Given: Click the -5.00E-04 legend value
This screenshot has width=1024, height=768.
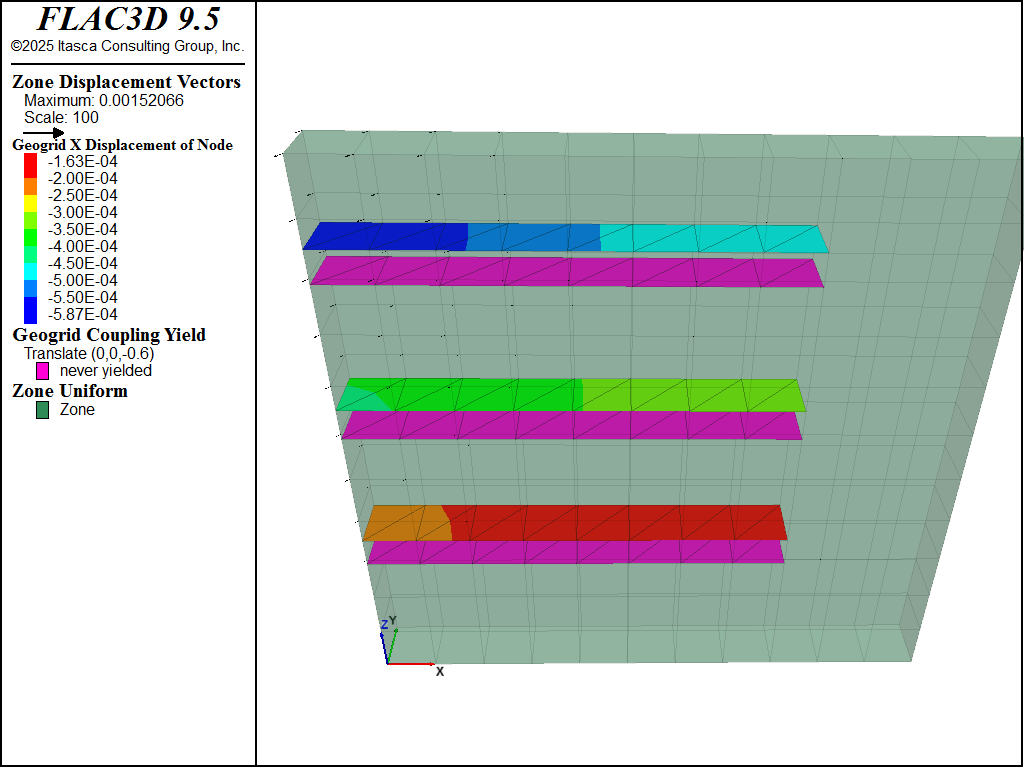Looking at the screenshot, I should (83, 280).
